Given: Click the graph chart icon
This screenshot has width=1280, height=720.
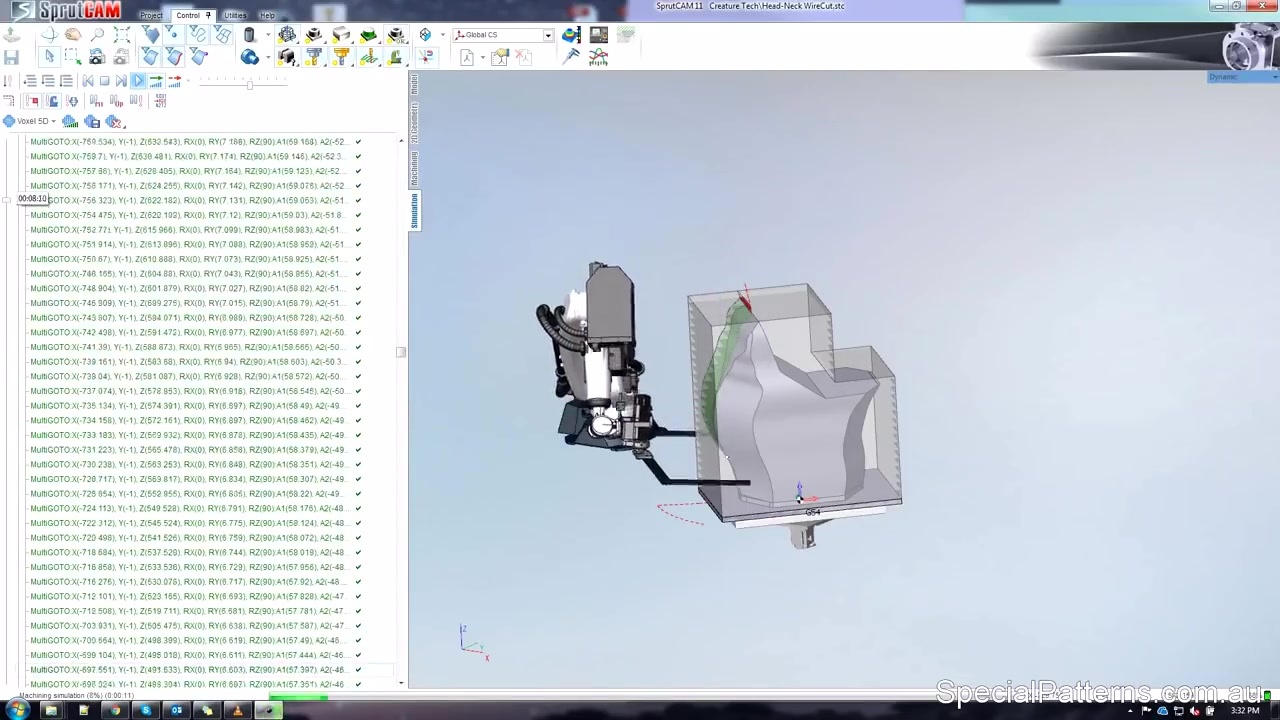Looking at the screenshot, I should click(598, 57).
